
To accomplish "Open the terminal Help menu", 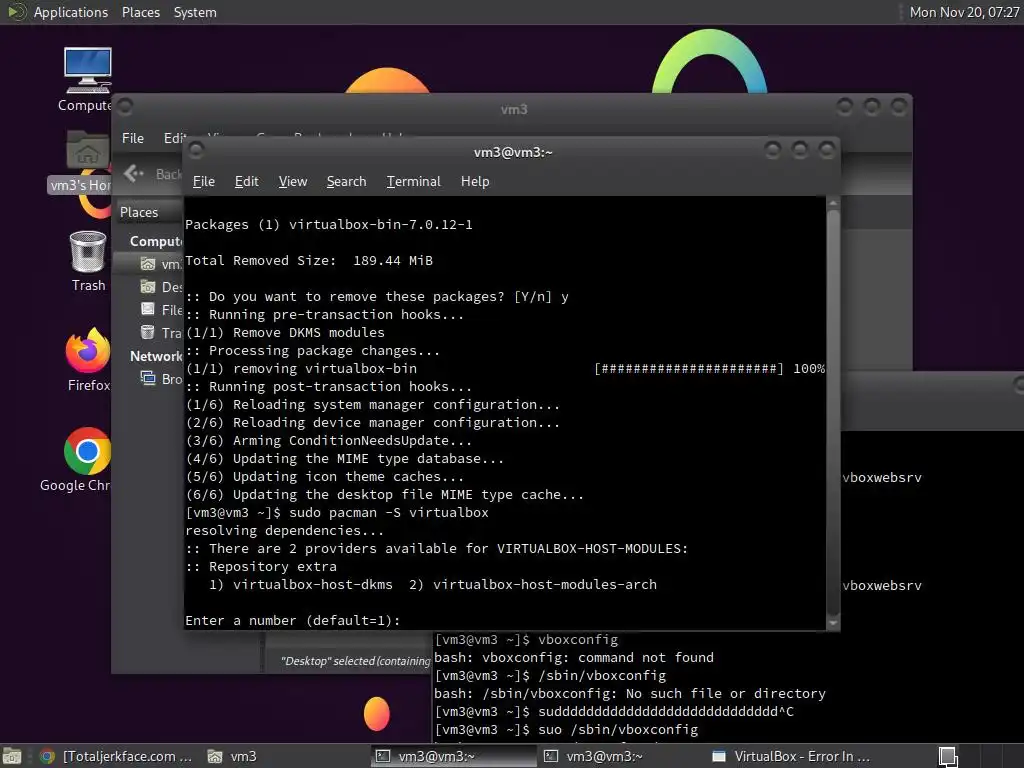I will [475, 181].
